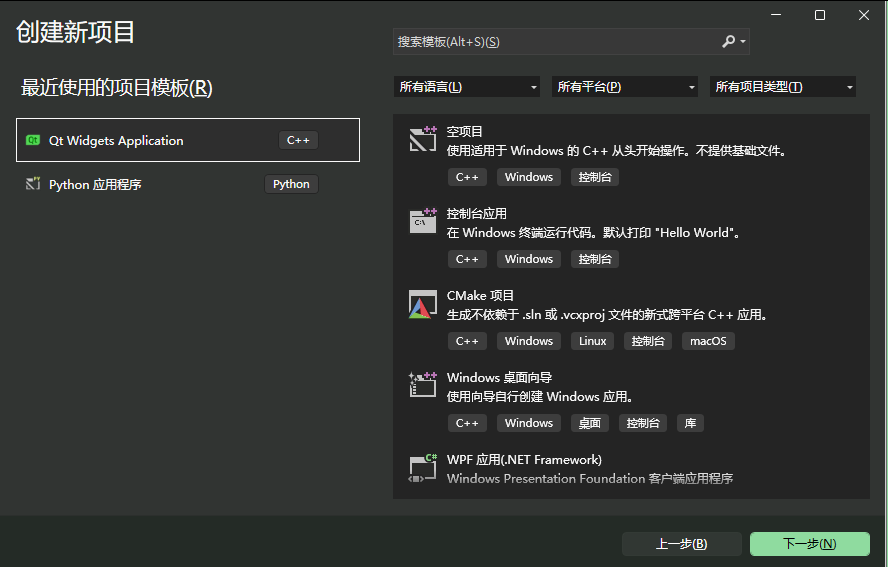The image size is (888, 567).
Task: Open the 所有项目类型 project type dropdown
Action: click(x=783, y=87)
